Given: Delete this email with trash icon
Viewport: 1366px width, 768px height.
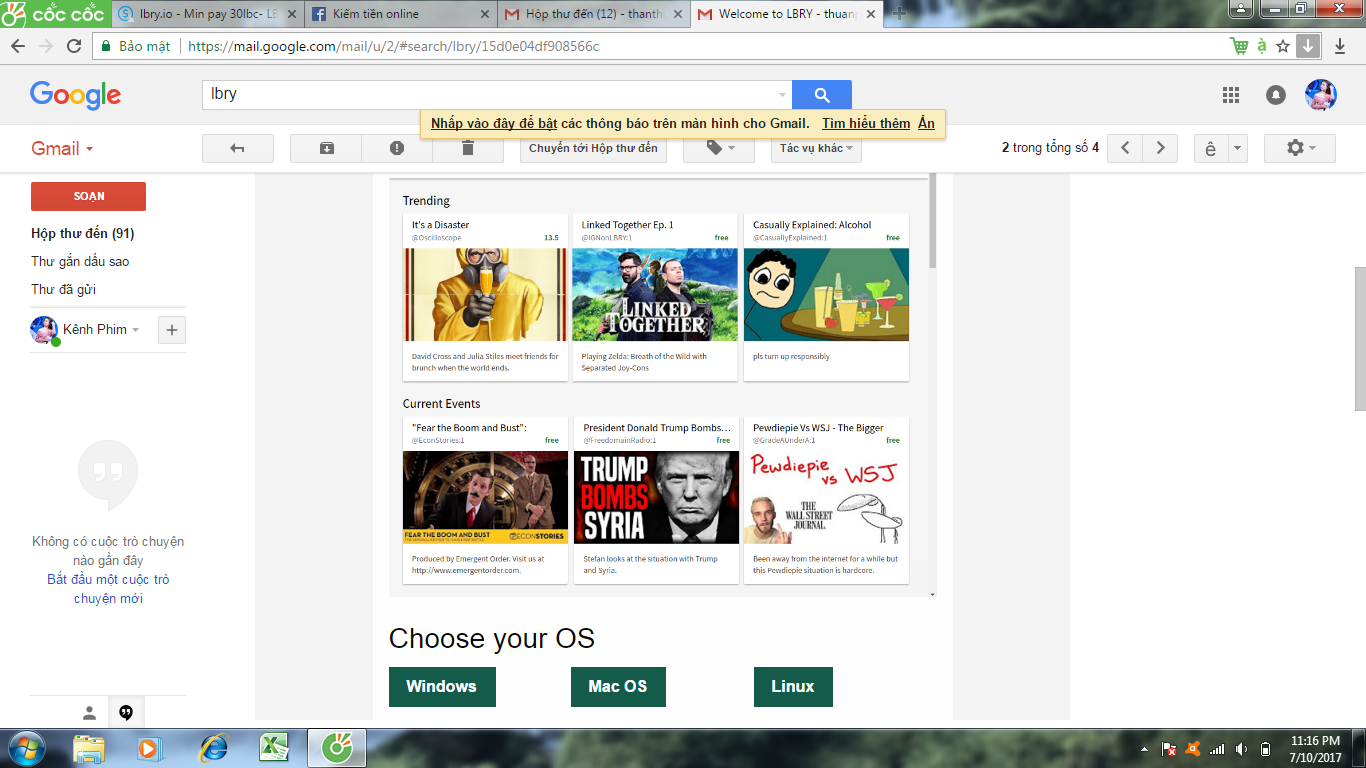Looking at the screenshot, I should pyautogui.click(x=468, y=148).
